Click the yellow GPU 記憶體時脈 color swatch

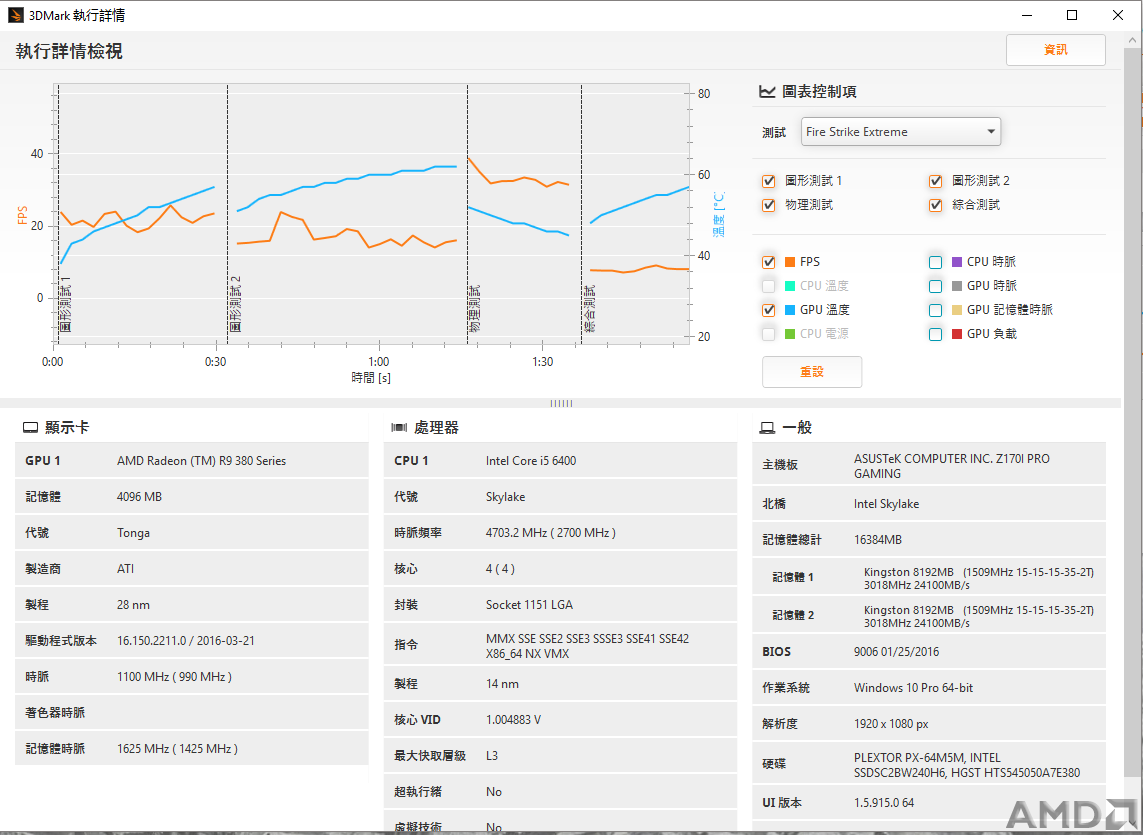tap(957, 310)
